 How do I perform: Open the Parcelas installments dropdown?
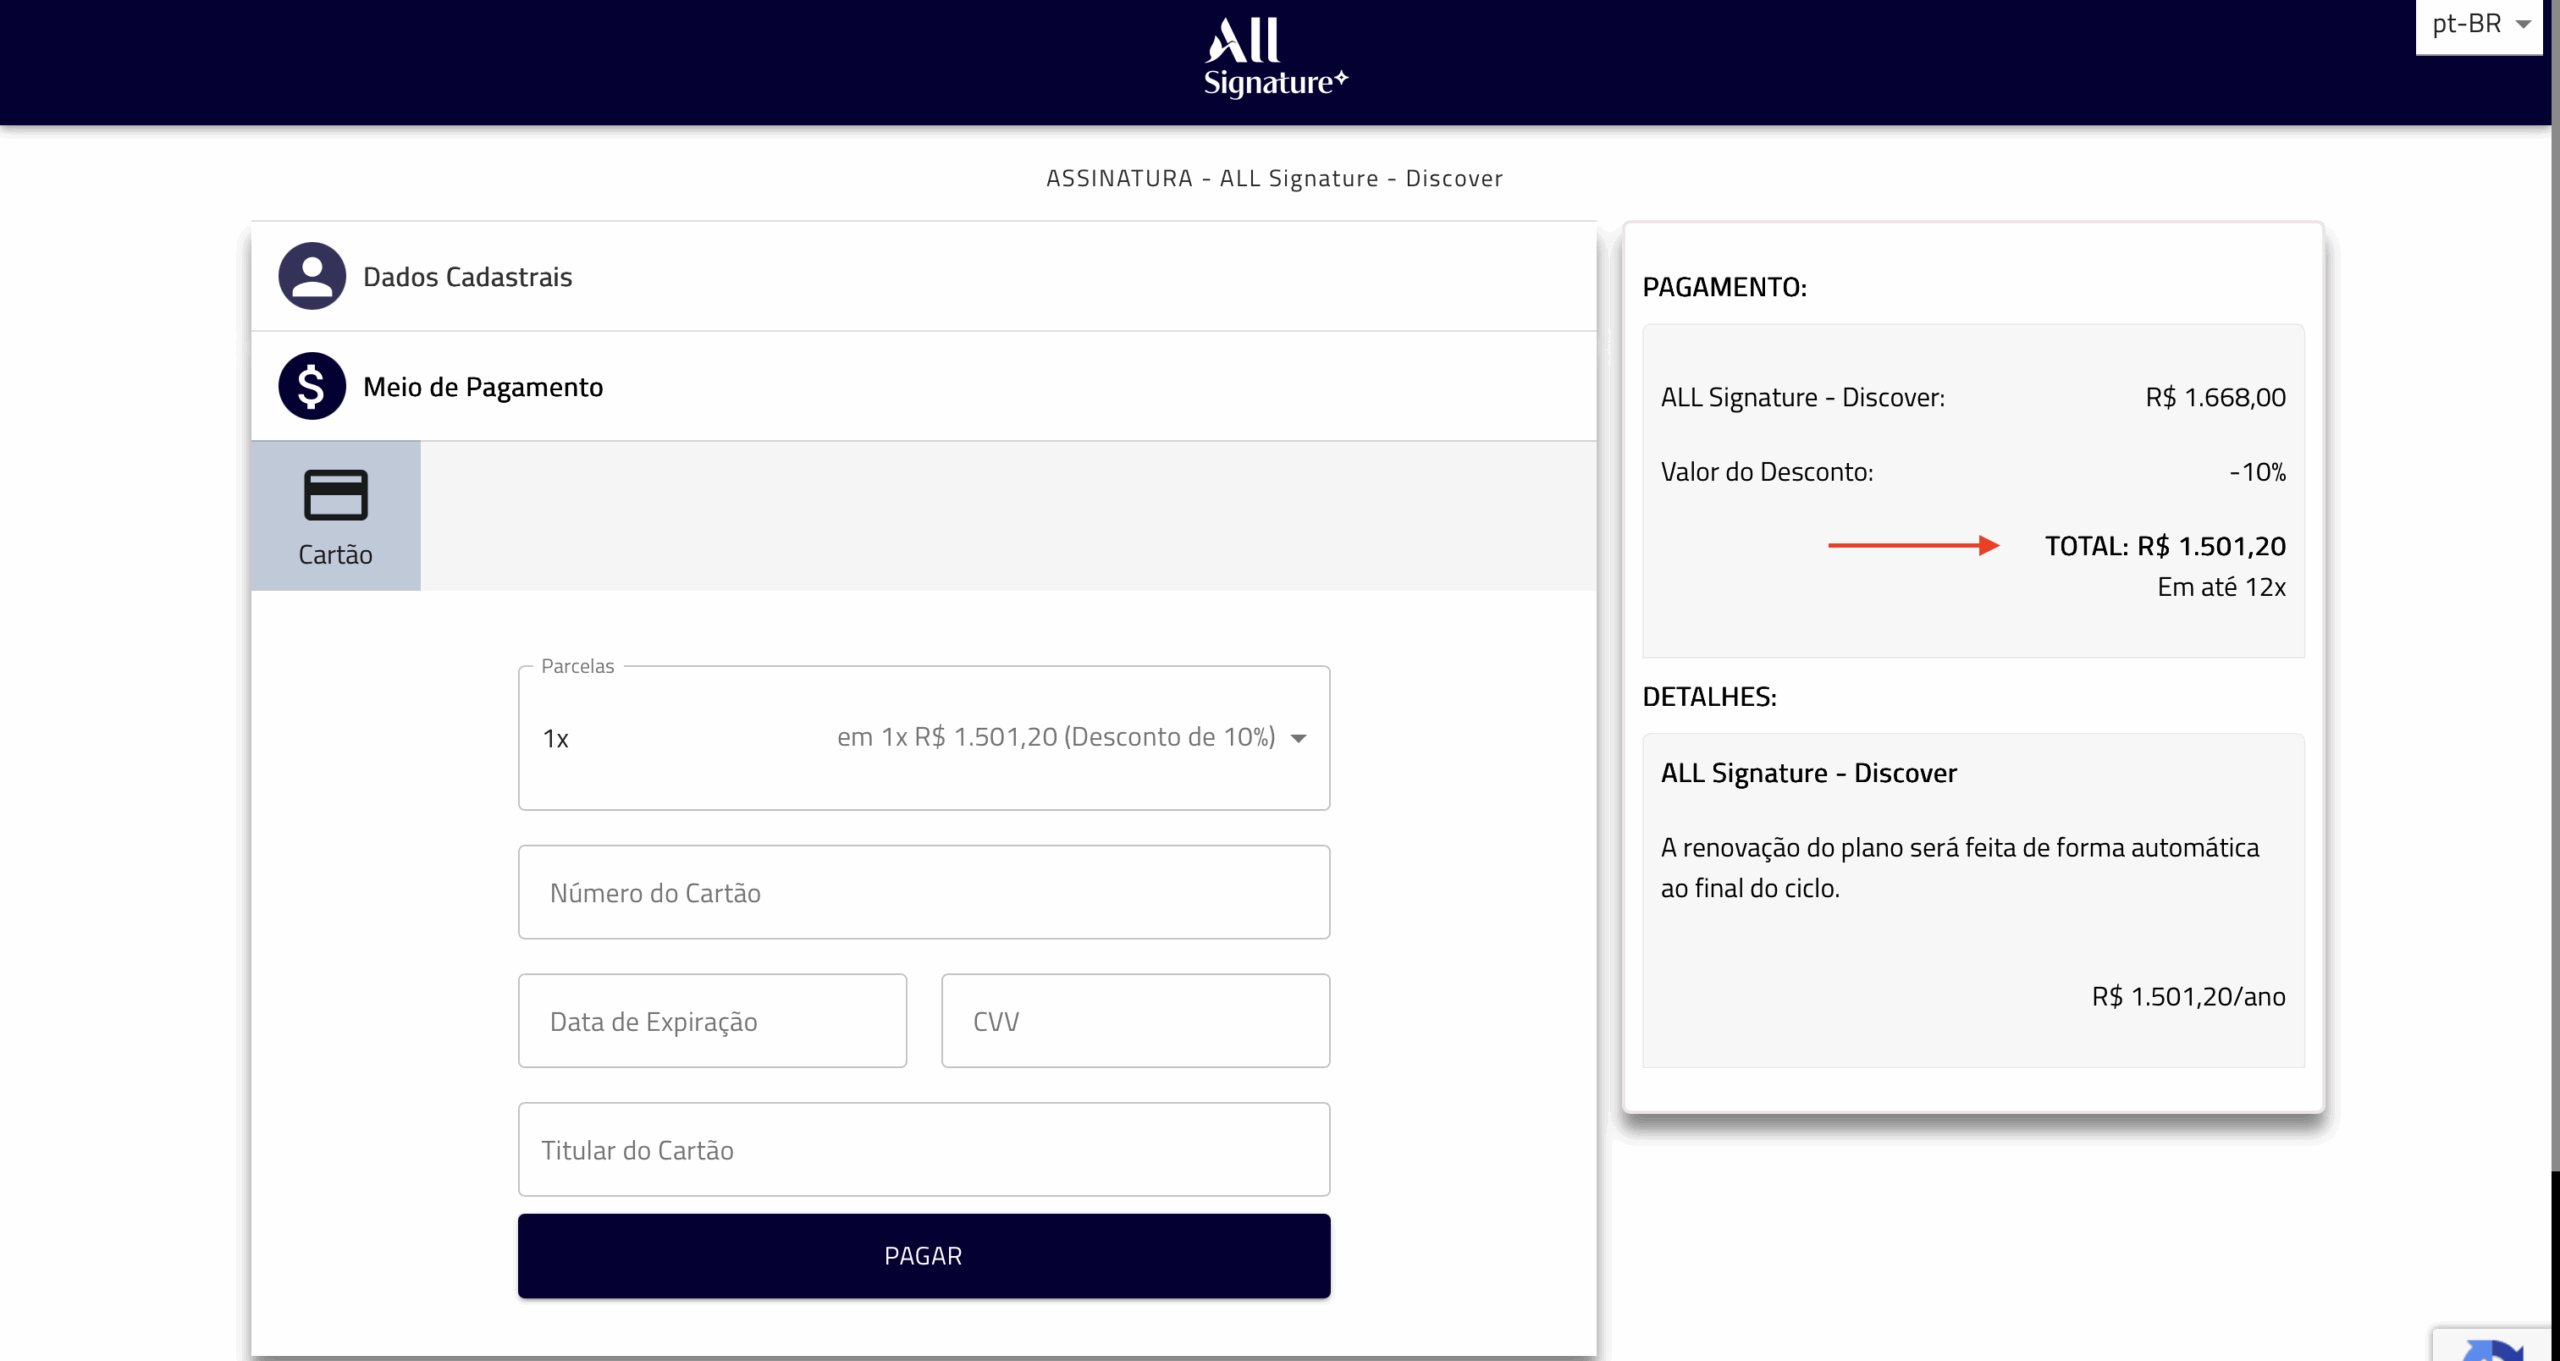[x=923, y=738]
